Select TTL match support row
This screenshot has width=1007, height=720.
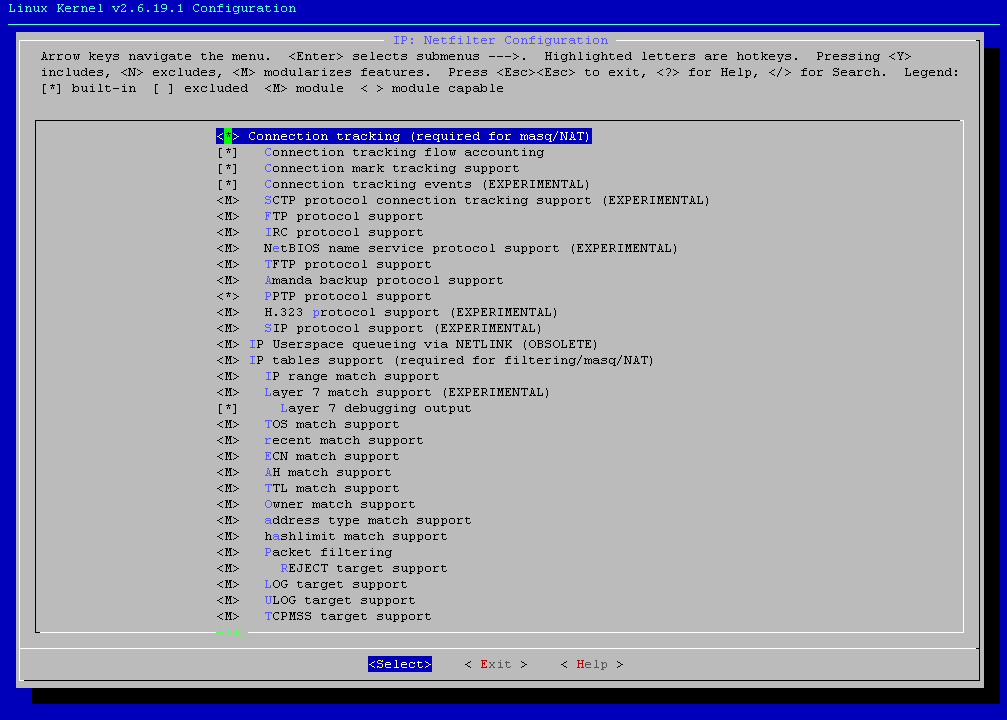308,489
